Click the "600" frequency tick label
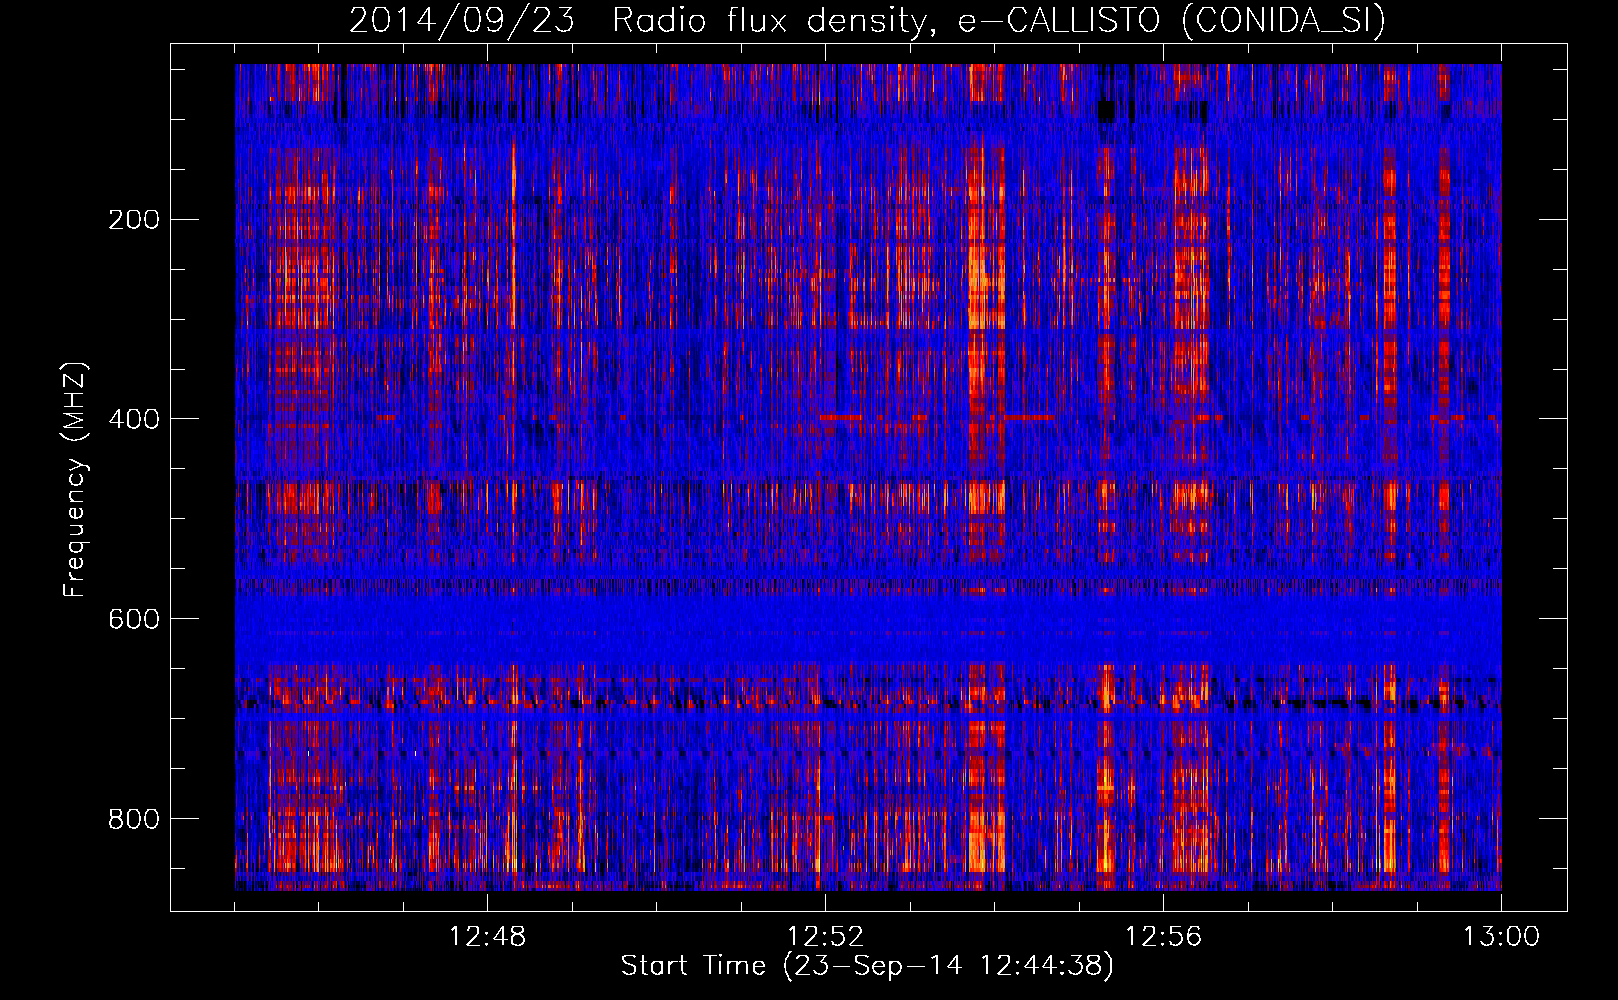This screenshot has width=1618, height=1000. pyautogui.click(x=134, y=620)
